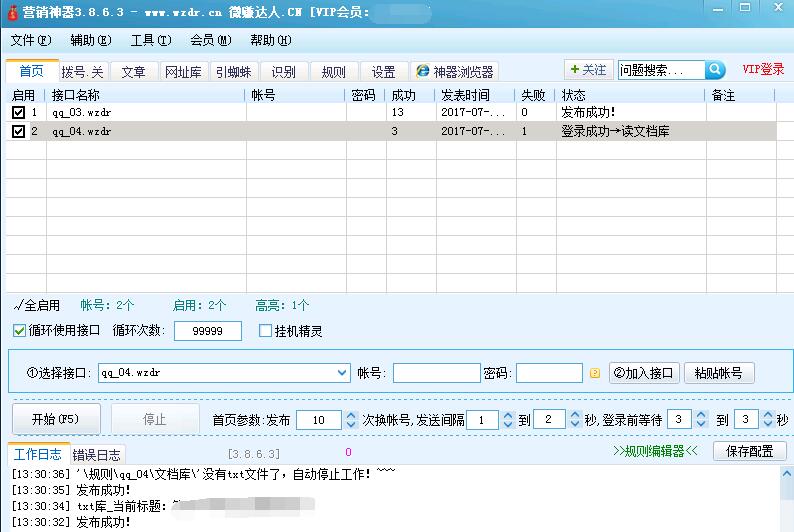Click the 保存配置 button
794x532 pixels.
coord(749,451)
